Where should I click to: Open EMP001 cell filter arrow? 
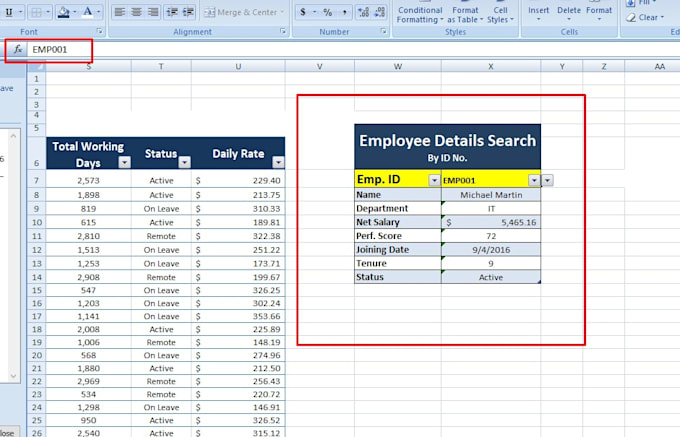pos(534,180)
